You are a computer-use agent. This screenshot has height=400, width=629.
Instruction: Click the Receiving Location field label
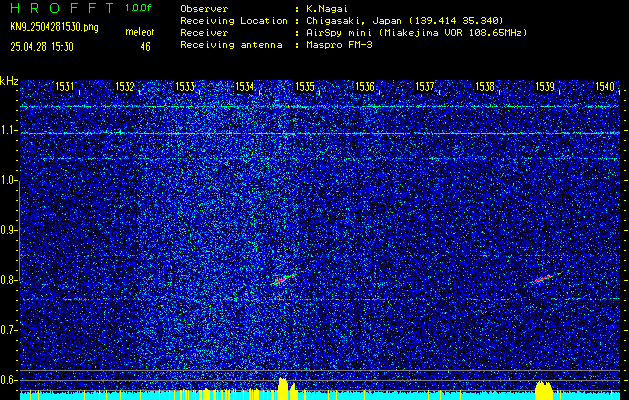[234, 20]
